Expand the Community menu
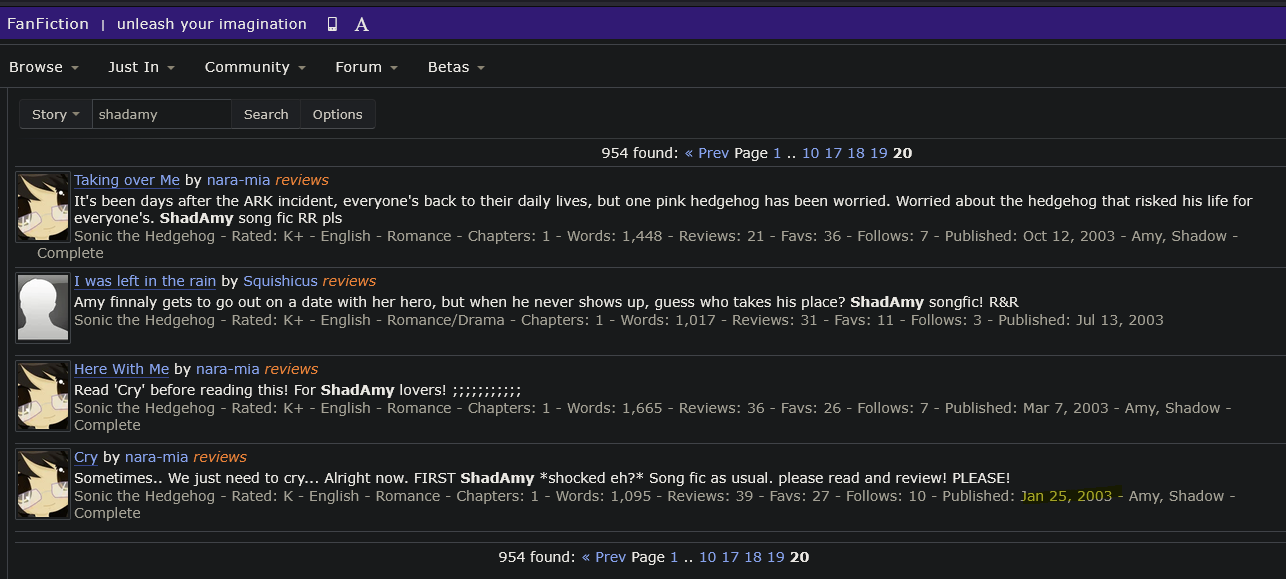The width and height of the screenshot is (1286, 579). pos(254,67)
